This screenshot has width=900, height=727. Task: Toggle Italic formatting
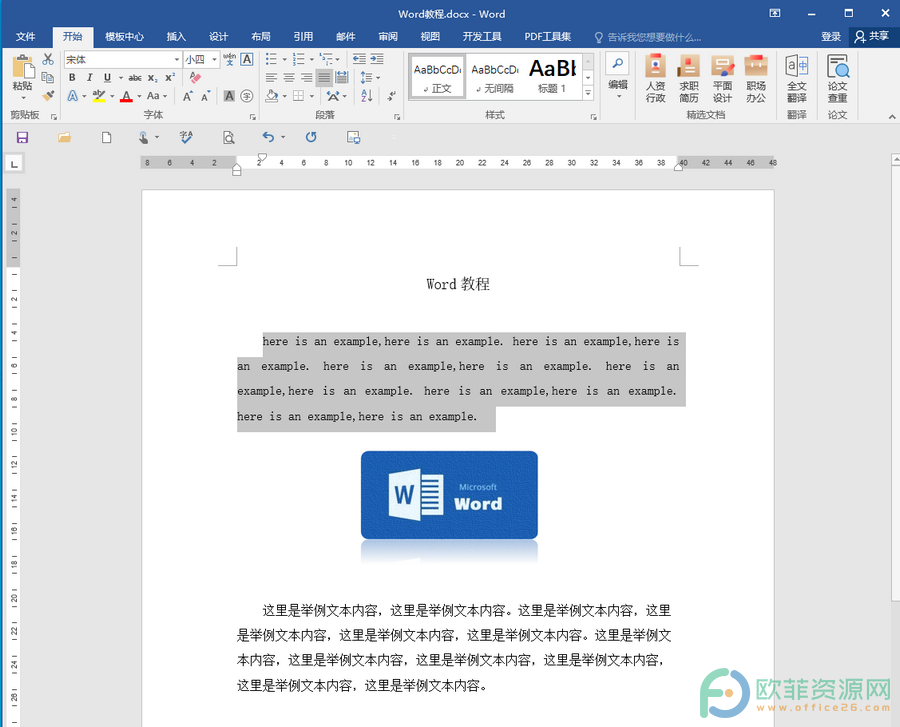pos(90,77)
